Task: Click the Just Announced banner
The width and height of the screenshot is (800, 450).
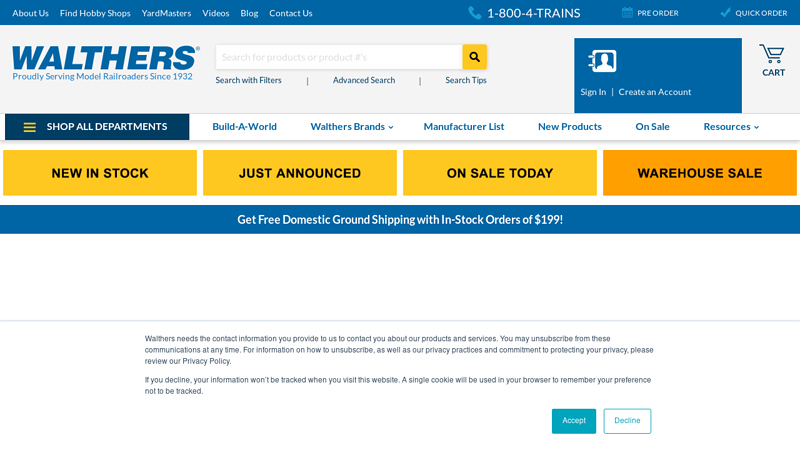Action: coord(300,173)
